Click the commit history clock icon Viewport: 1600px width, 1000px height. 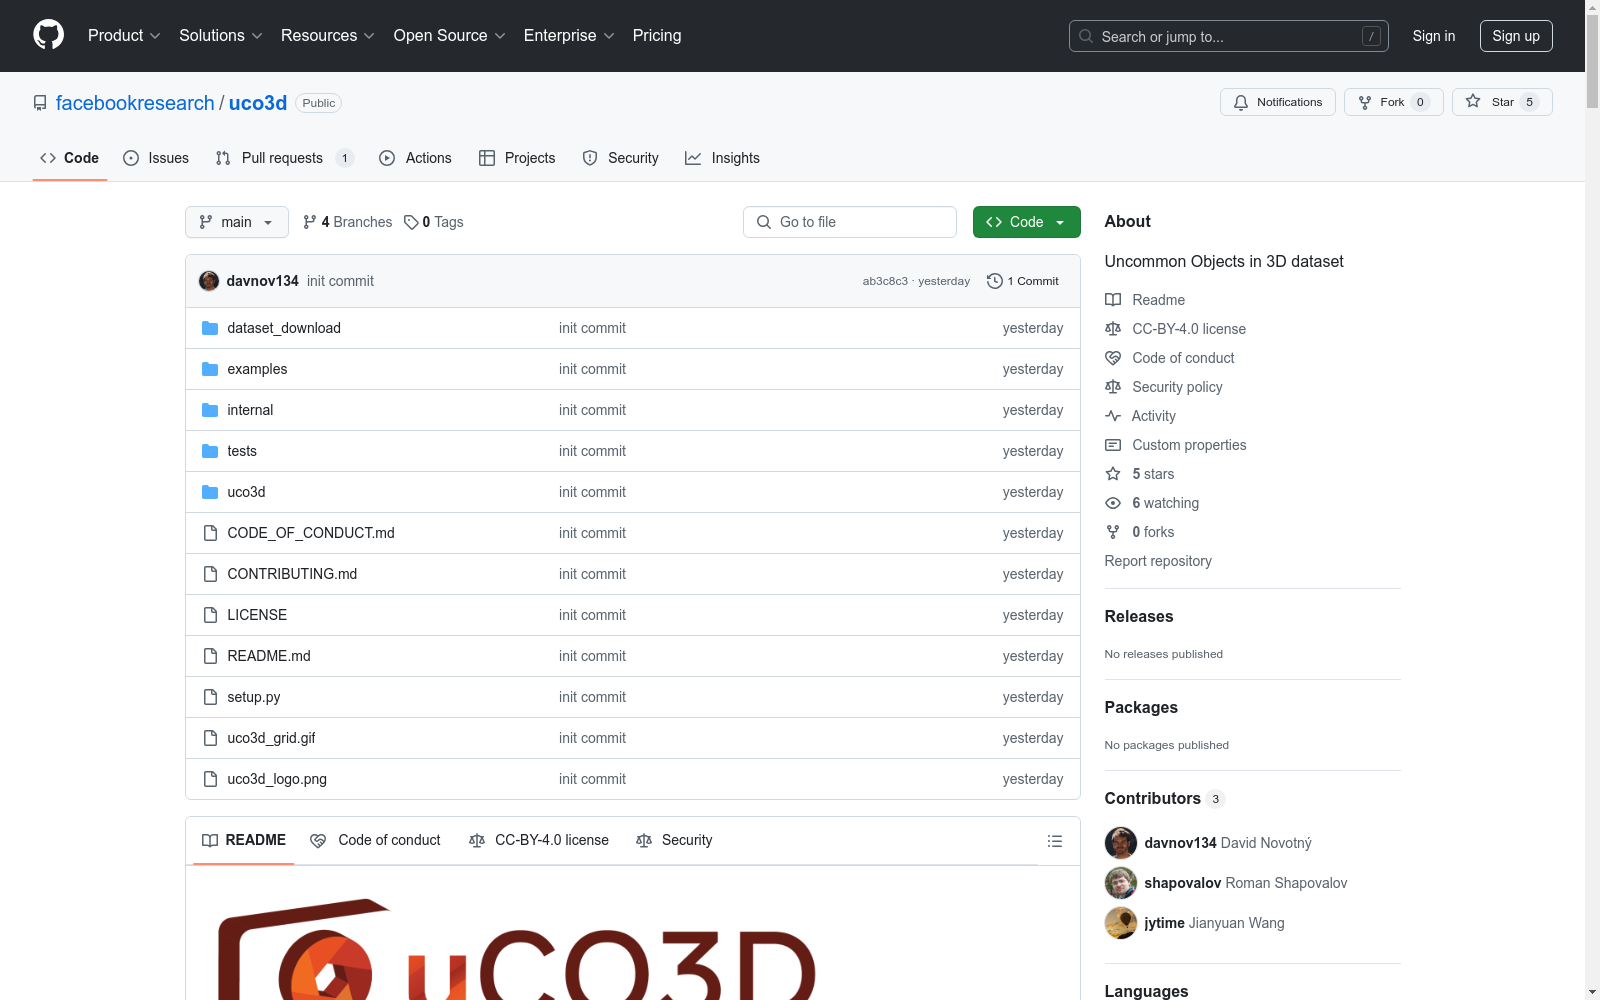pos(994,281)
